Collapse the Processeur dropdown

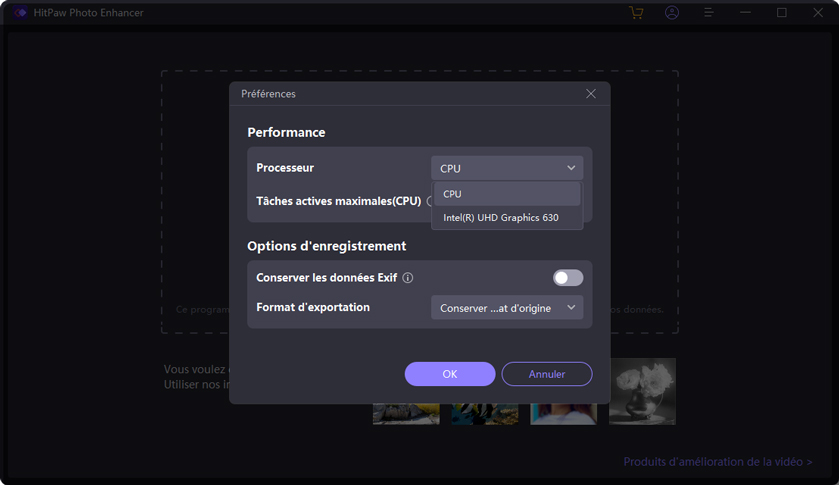point(507,168)
